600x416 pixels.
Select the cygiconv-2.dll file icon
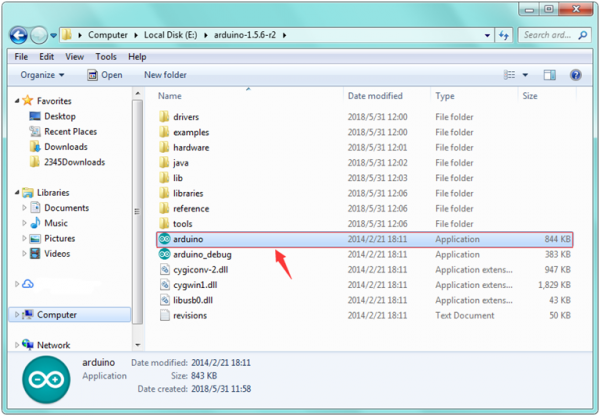coord(165,269)
